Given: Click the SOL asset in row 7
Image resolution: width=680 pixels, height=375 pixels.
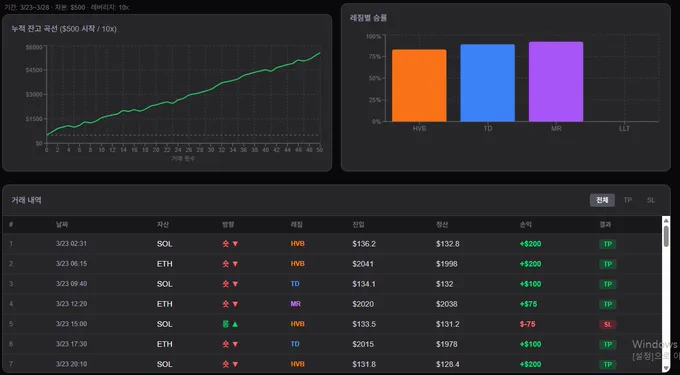Looking at the screenshot, I should pyautogui.click(x=164, y=365).
